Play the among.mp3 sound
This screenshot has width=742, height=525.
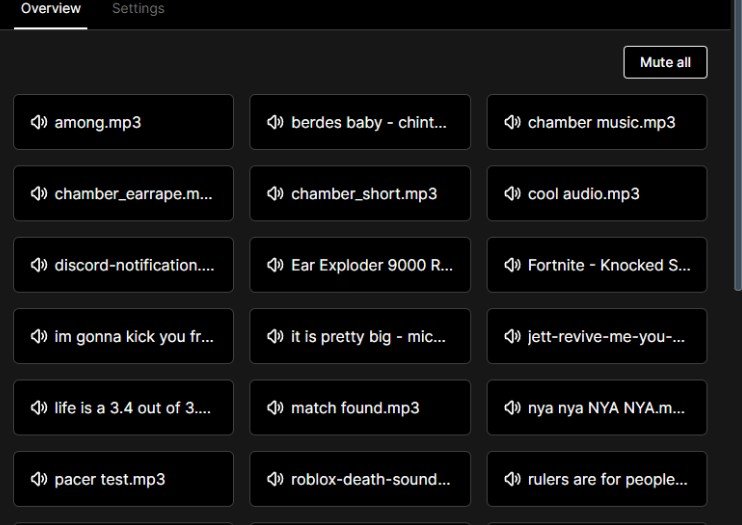(x=124, y=122)
